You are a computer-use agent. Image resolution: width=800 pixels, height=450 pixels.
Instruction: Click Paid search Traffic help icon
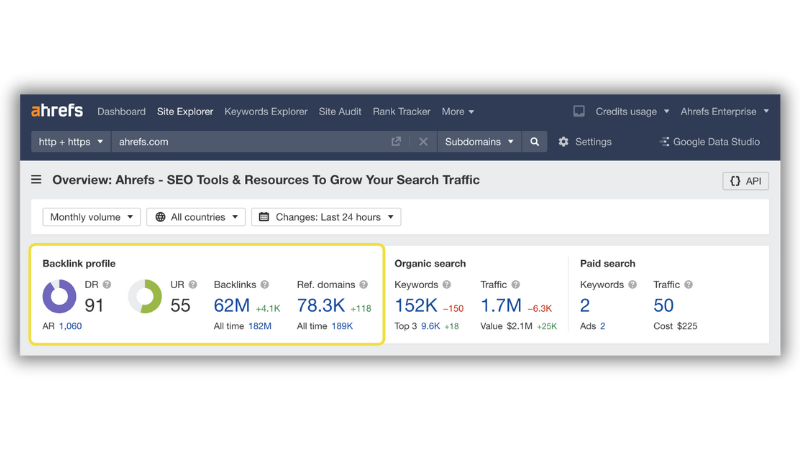(688, 285)
